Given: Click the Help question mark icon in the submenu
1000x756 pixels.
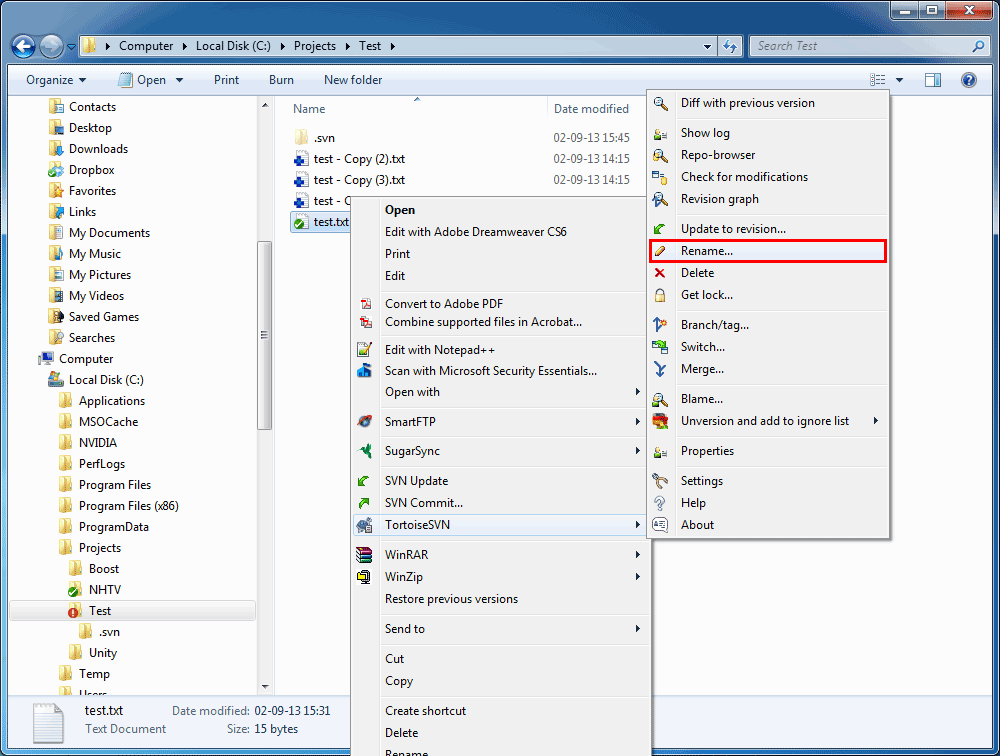Looking at the screenshot, I should 660,503.
